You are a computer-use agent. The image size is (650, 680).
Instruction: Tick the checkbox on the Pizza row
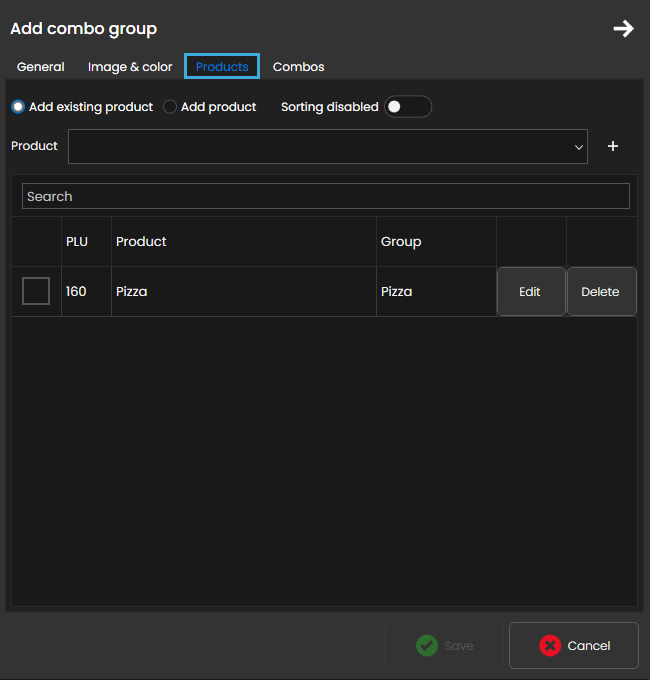coord(36,291)
